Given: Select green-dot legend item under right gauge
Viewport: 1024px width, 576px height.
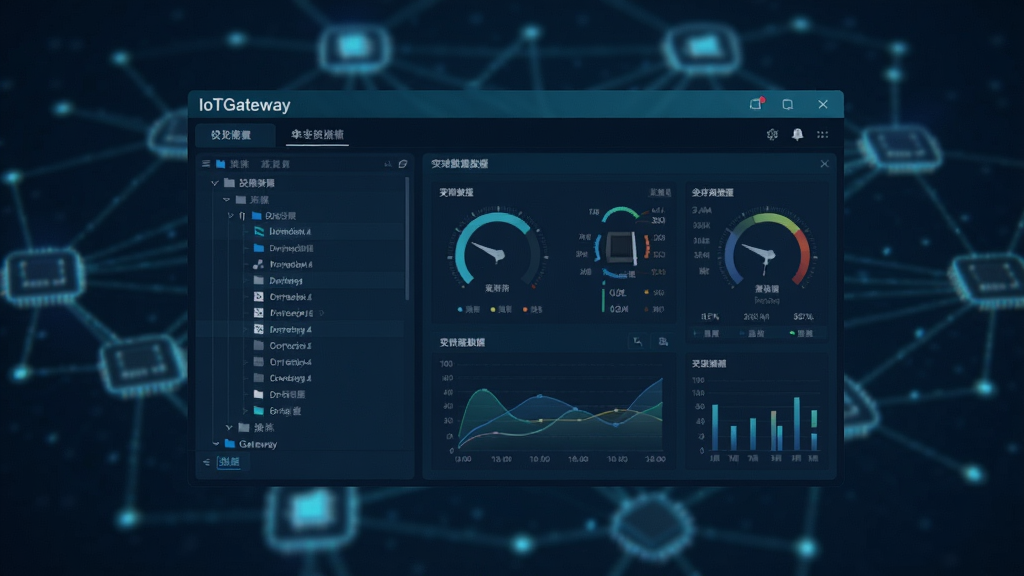Looking at the screenshot, I should (x=801, y=333).
